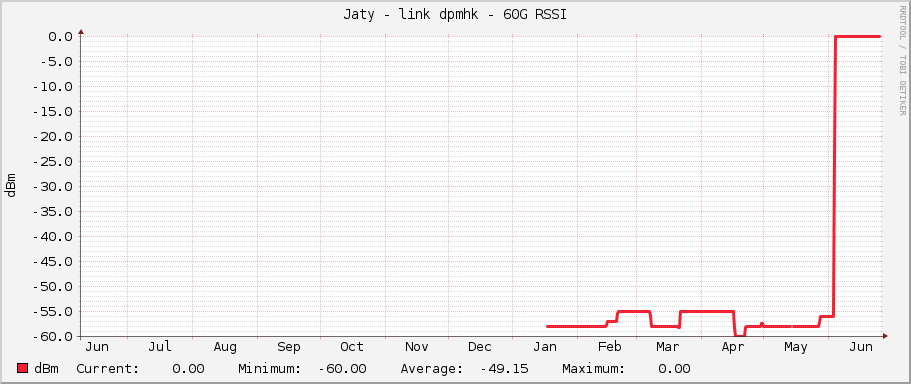Click the '0.0' y-axis tick label
The width and height of the screenshot is (911, 384).
coord(61,37)
